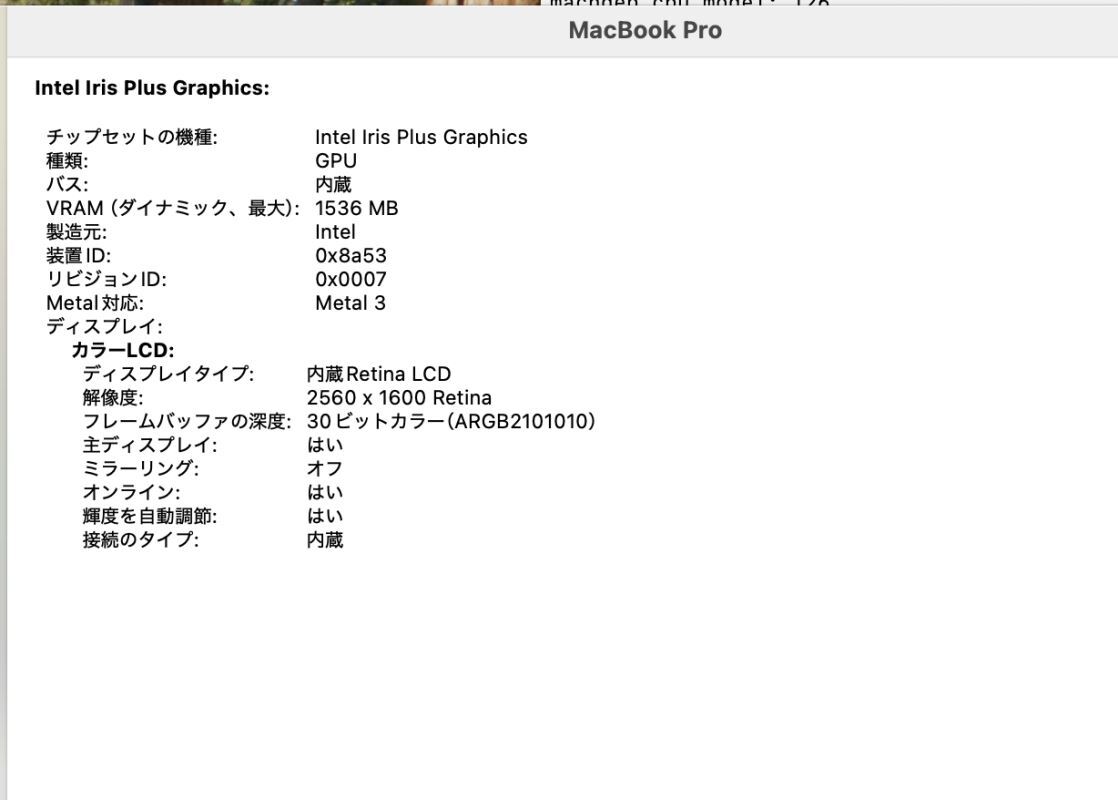
Task: Click the "リビジョンID:" label
Action: (x=106, y=279)
